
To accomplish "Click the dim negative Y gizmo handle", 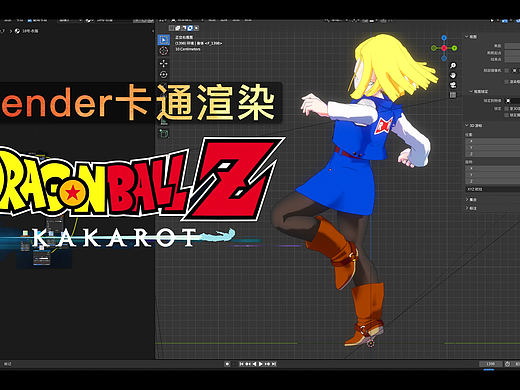I will click(434, 48).
